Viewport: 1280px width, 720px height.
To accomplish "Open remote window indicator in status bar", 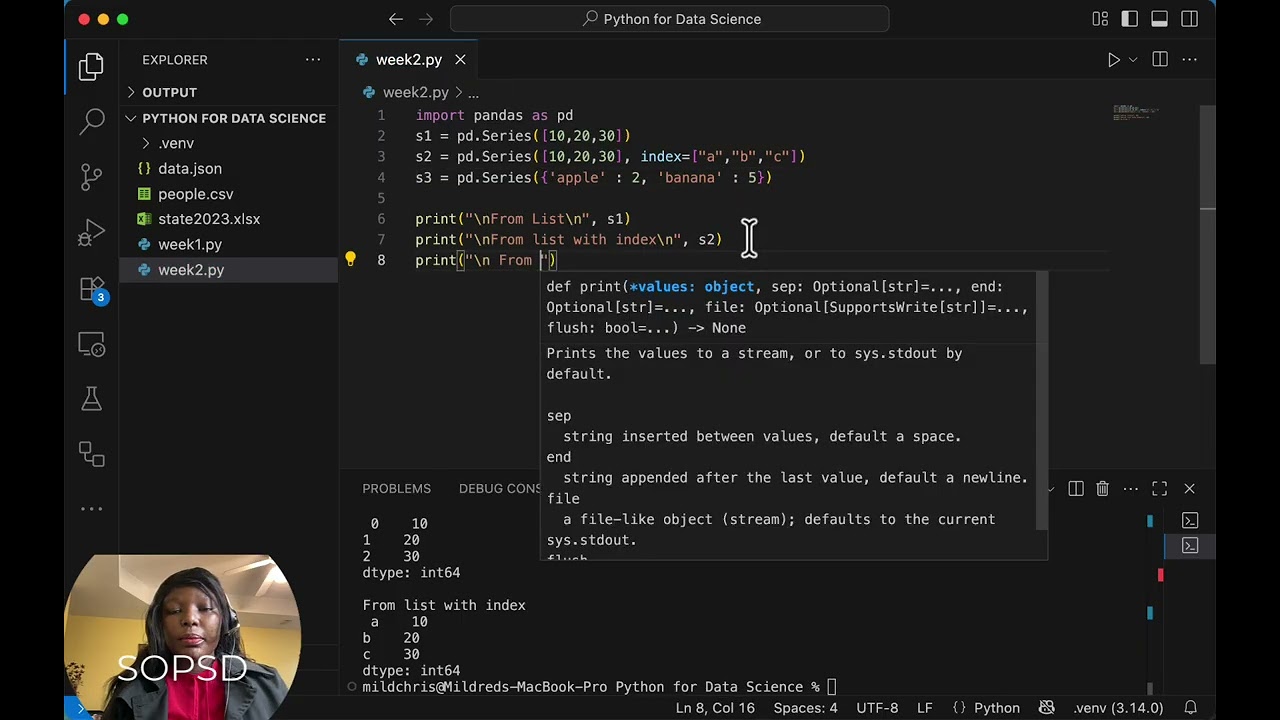I will (x=80, y=708).
